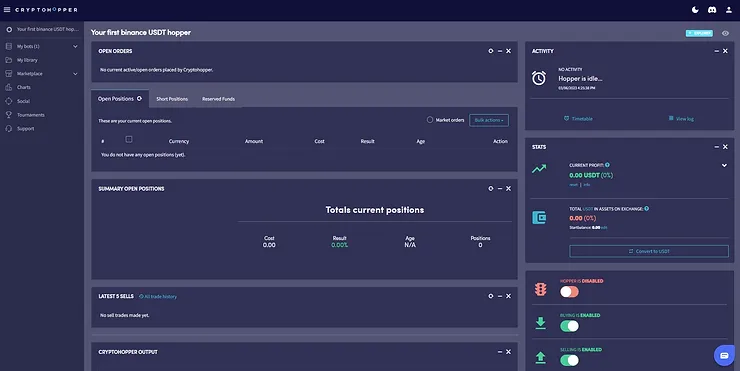Open Tournaments in the sidebar
Screen dimensions: 740x371
[31, 115]
